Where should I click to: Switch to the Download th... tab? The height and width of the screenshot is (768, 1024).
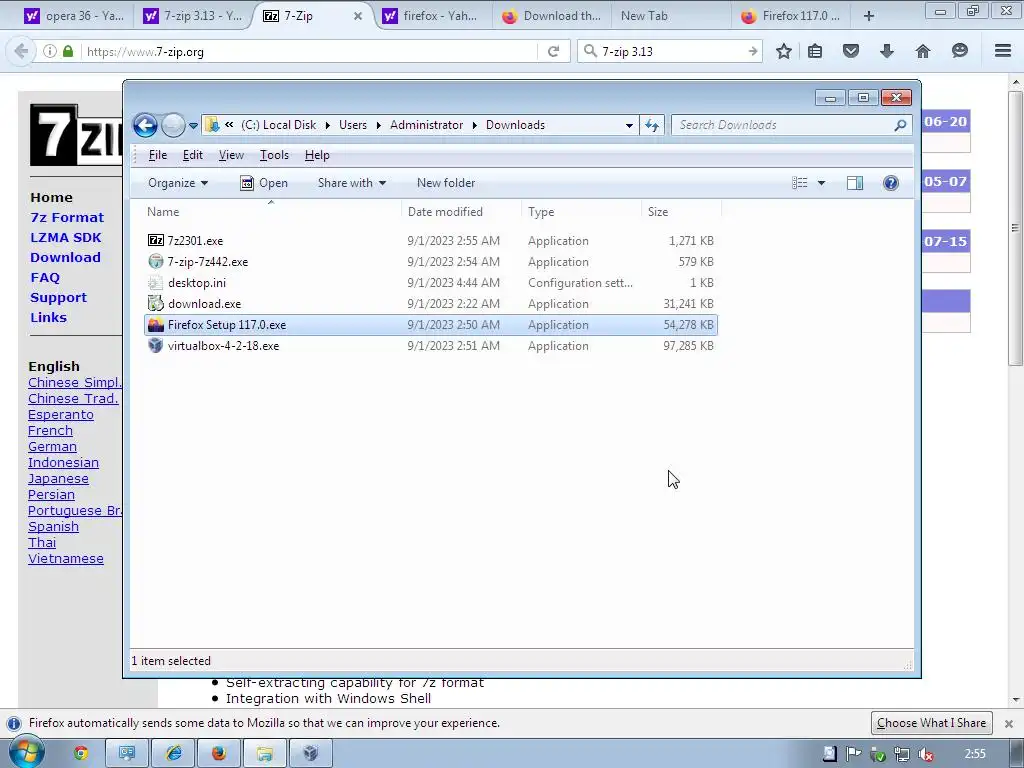[x=552, y=16]
